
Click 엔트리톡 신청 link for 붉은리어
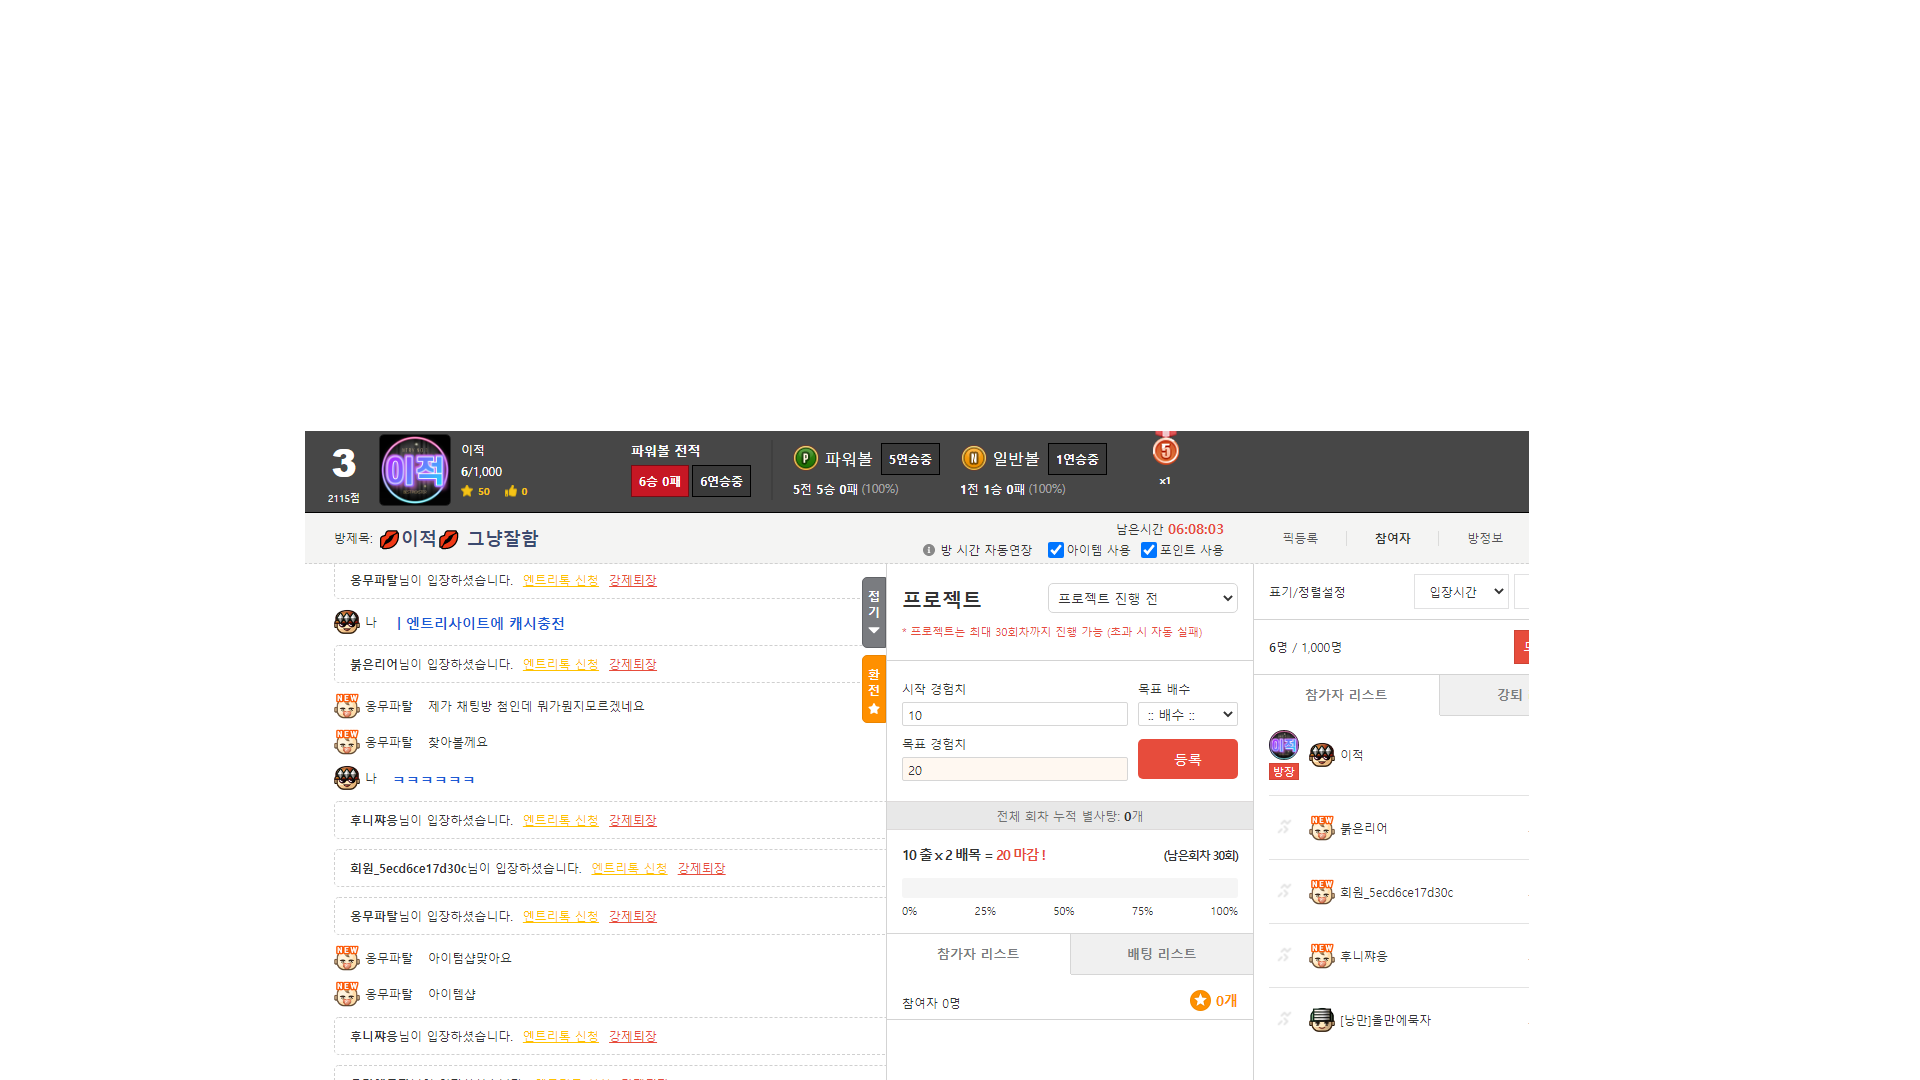pyautogui.click(x=561, y=664)
